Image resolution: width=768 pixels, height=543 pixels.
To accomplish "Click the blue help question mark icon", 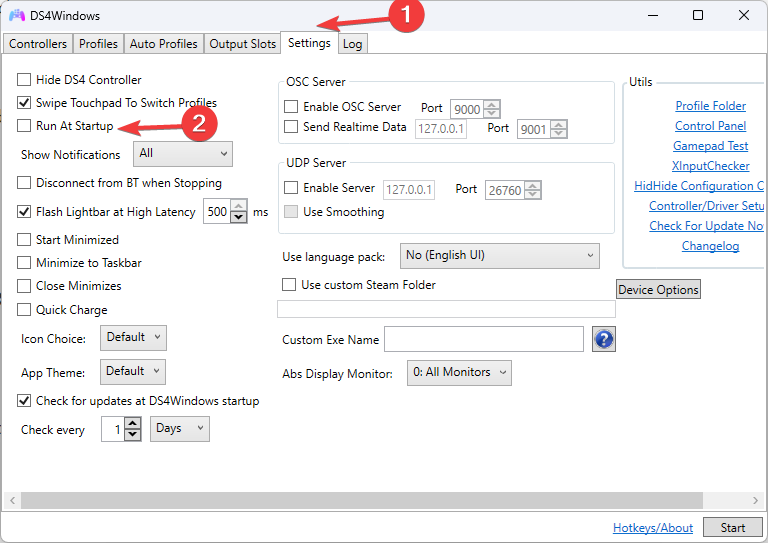I will coord(603,339).
